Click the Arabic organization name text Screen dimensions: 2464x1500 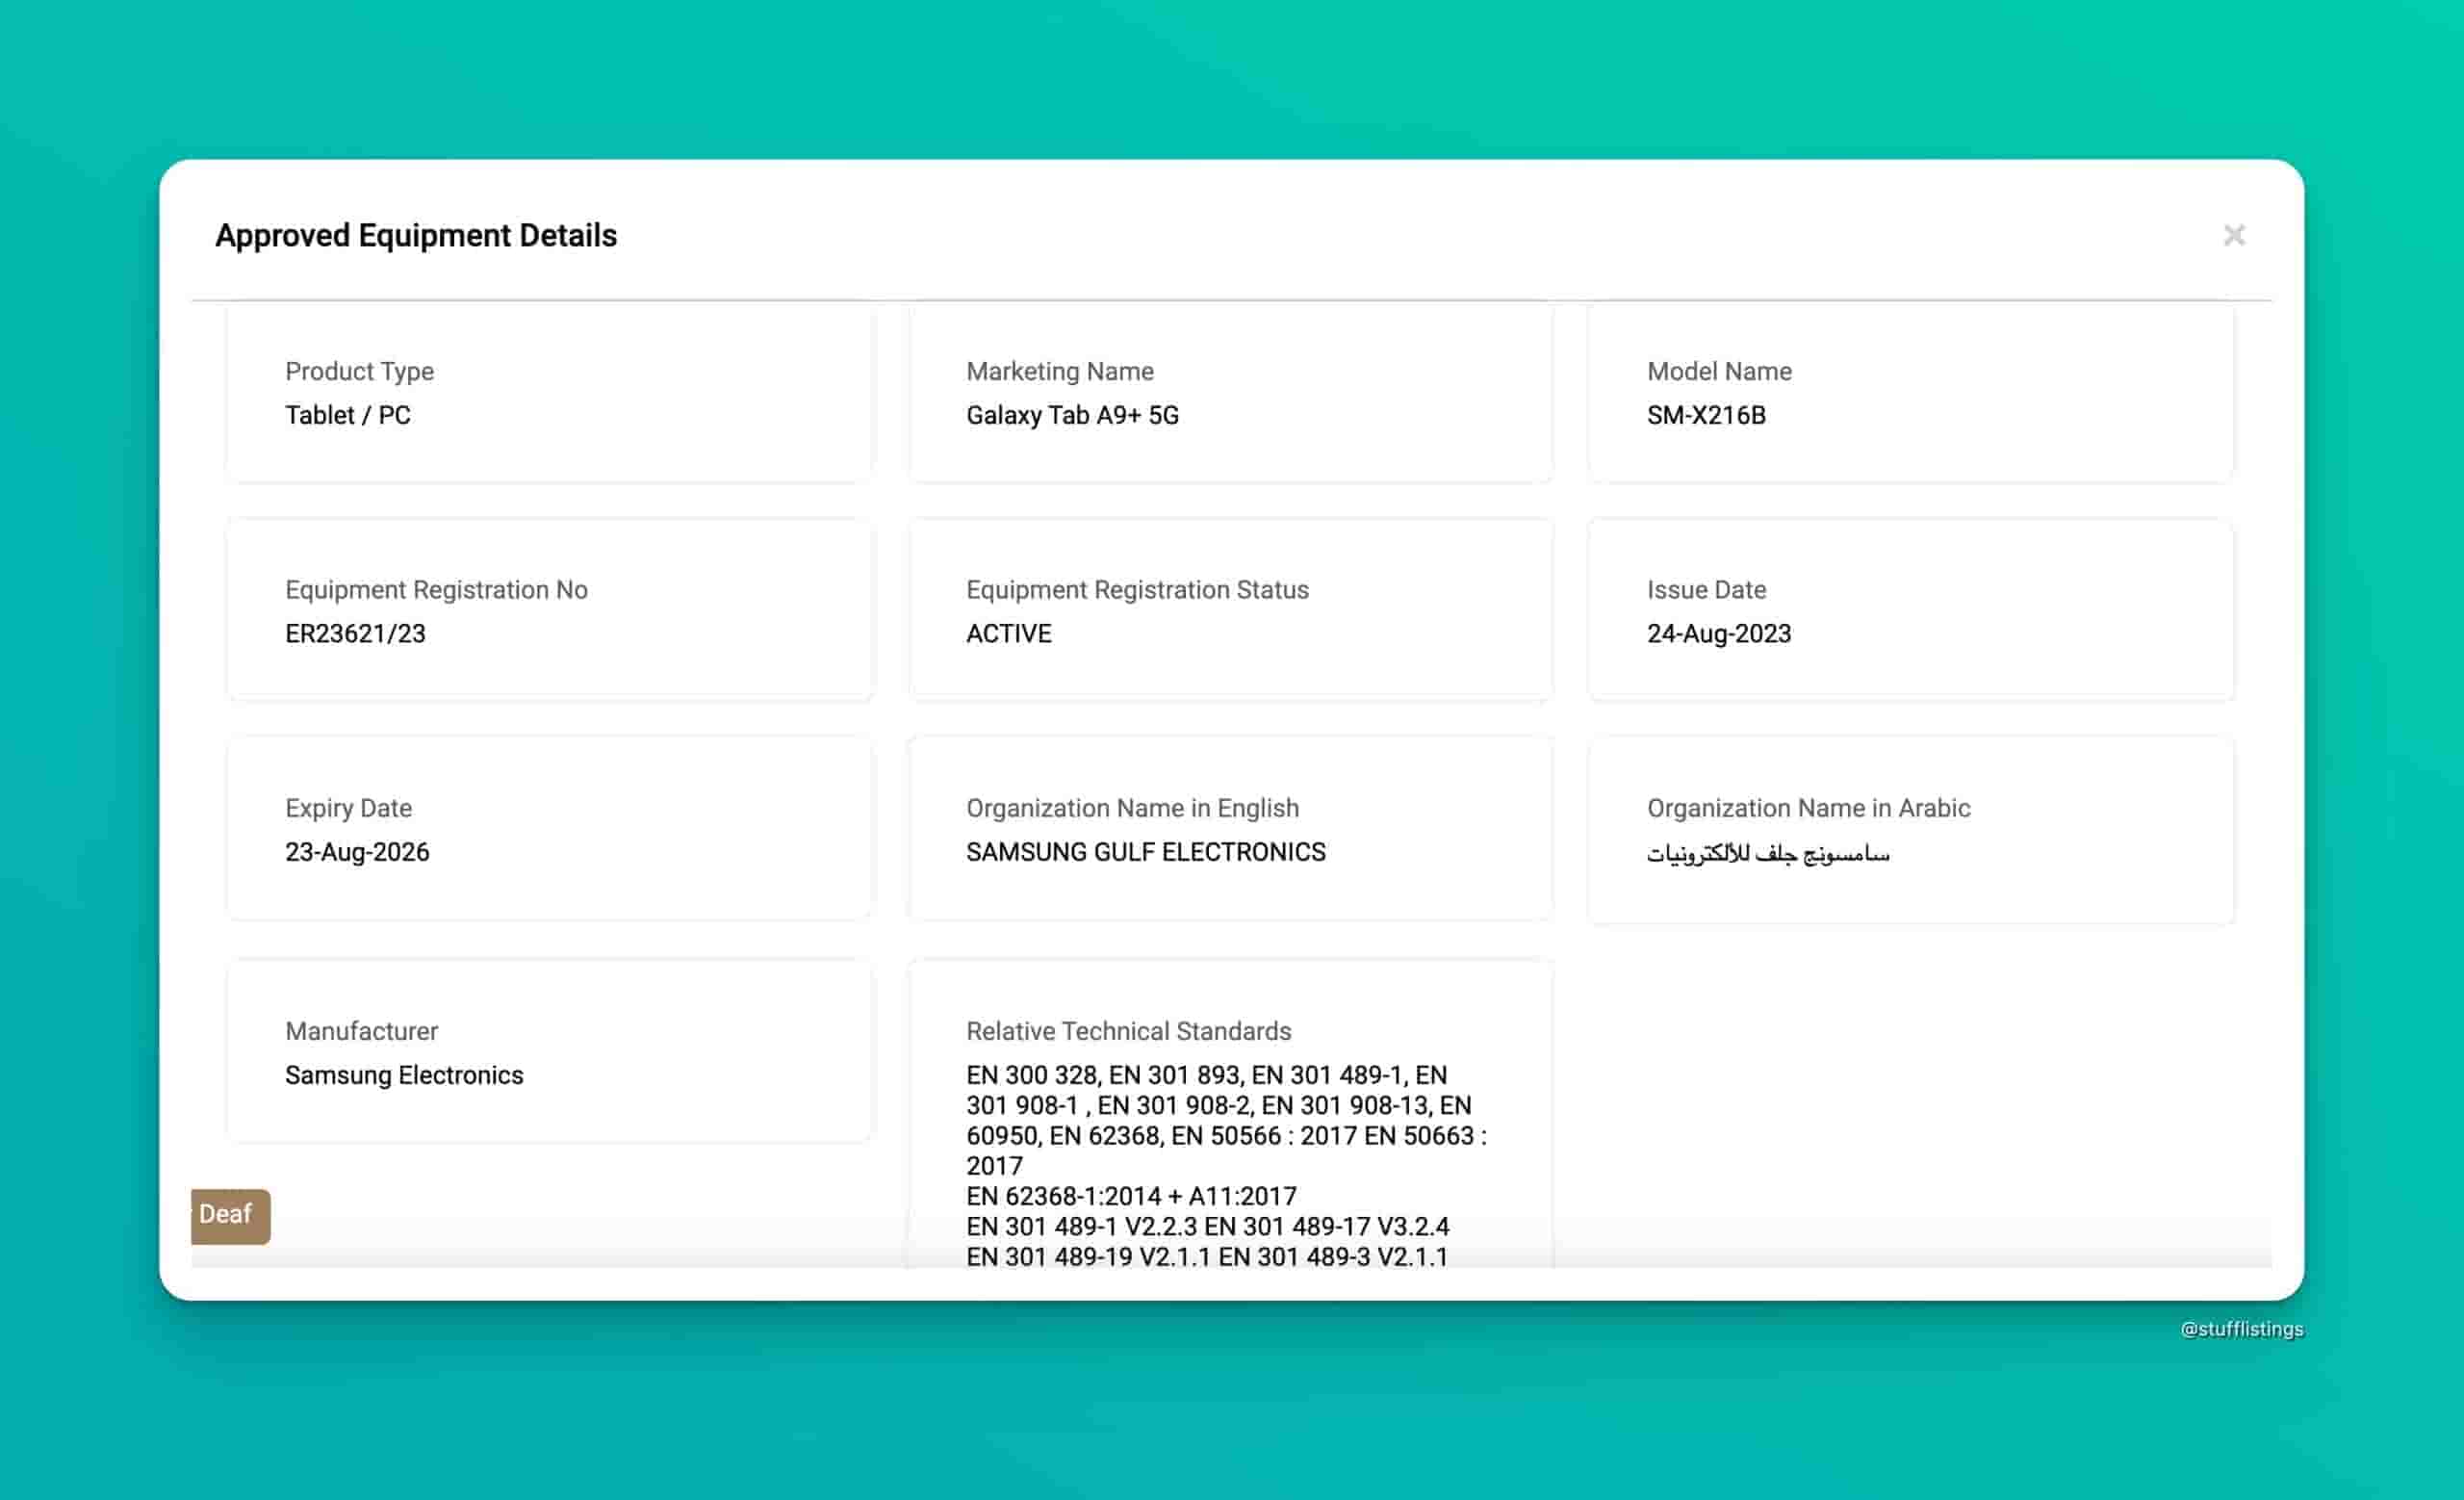click(x=1767, y=854)
